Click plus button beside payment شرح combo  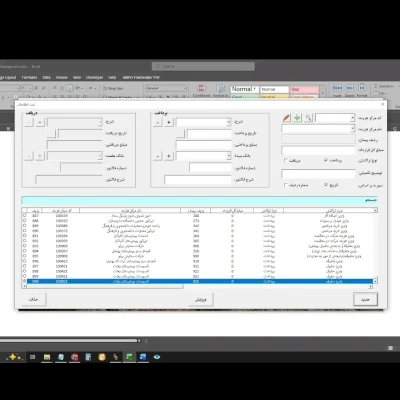click(x=169, y=122)
